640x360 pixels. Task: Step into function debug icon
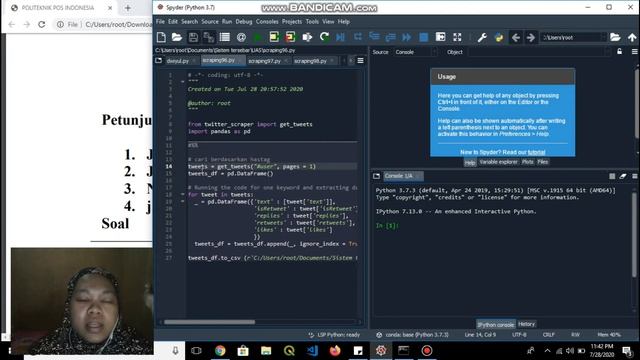374,37
